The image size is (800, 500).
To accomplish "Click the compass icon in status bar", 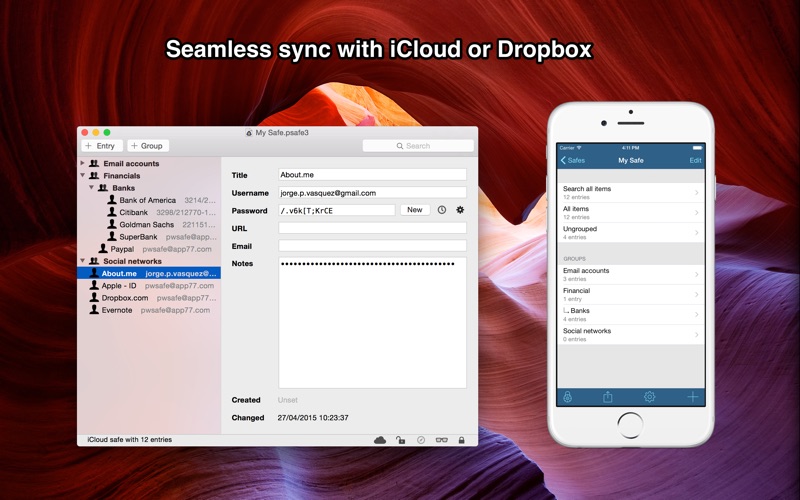I will 421,440.
